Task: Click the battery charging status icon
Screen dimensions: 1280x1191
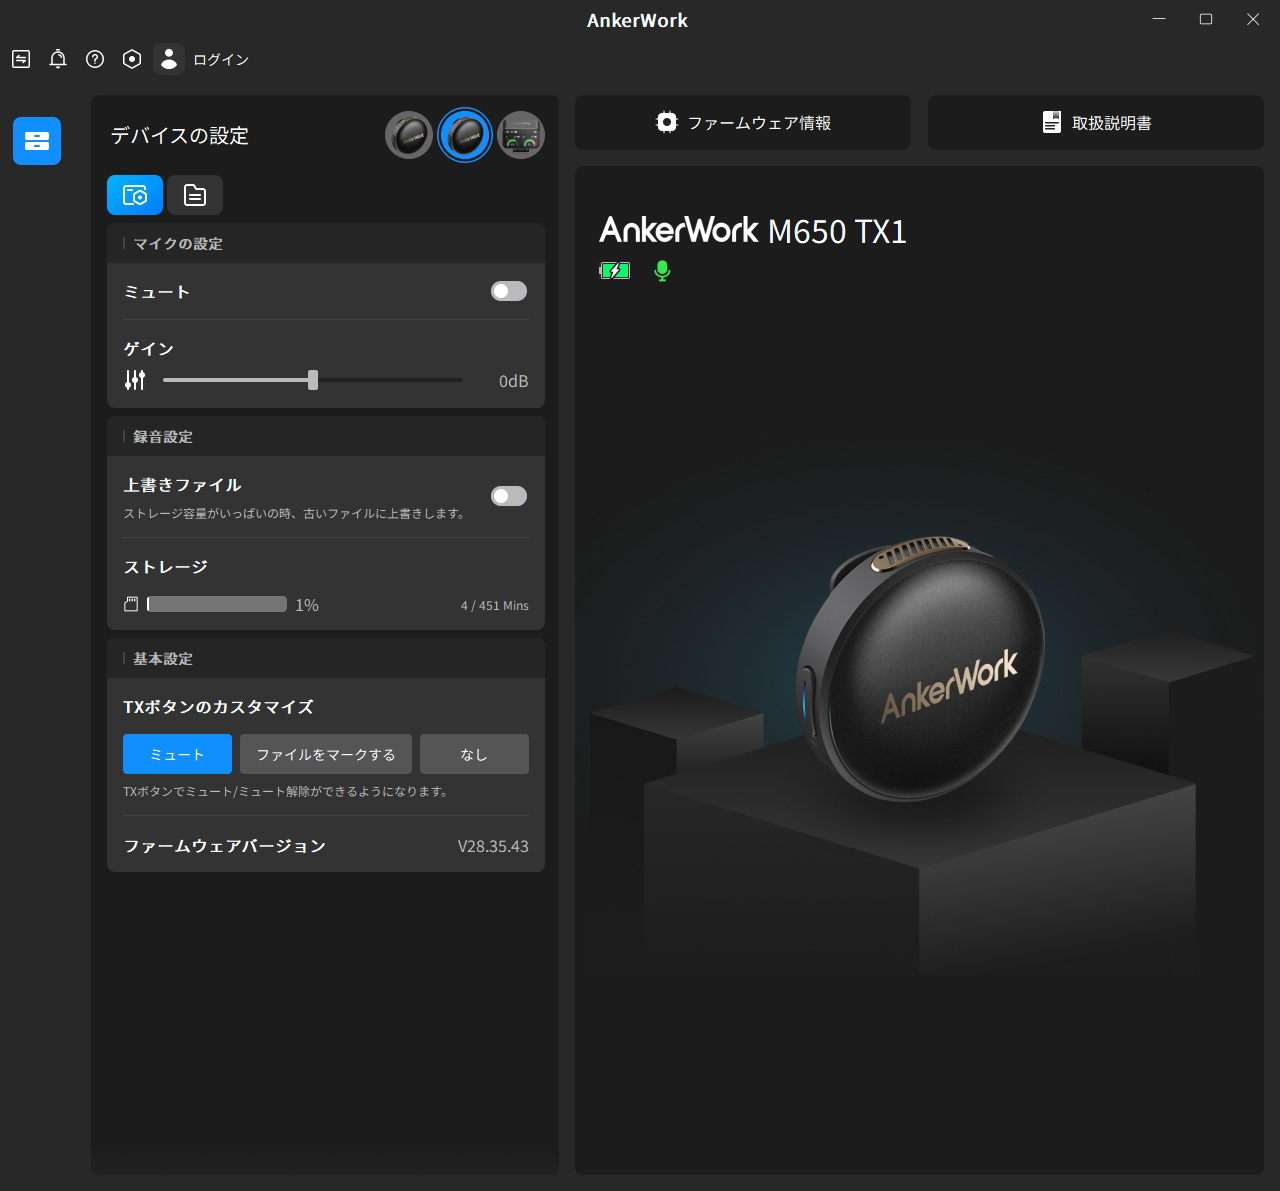Action: [x=614, y=270]
